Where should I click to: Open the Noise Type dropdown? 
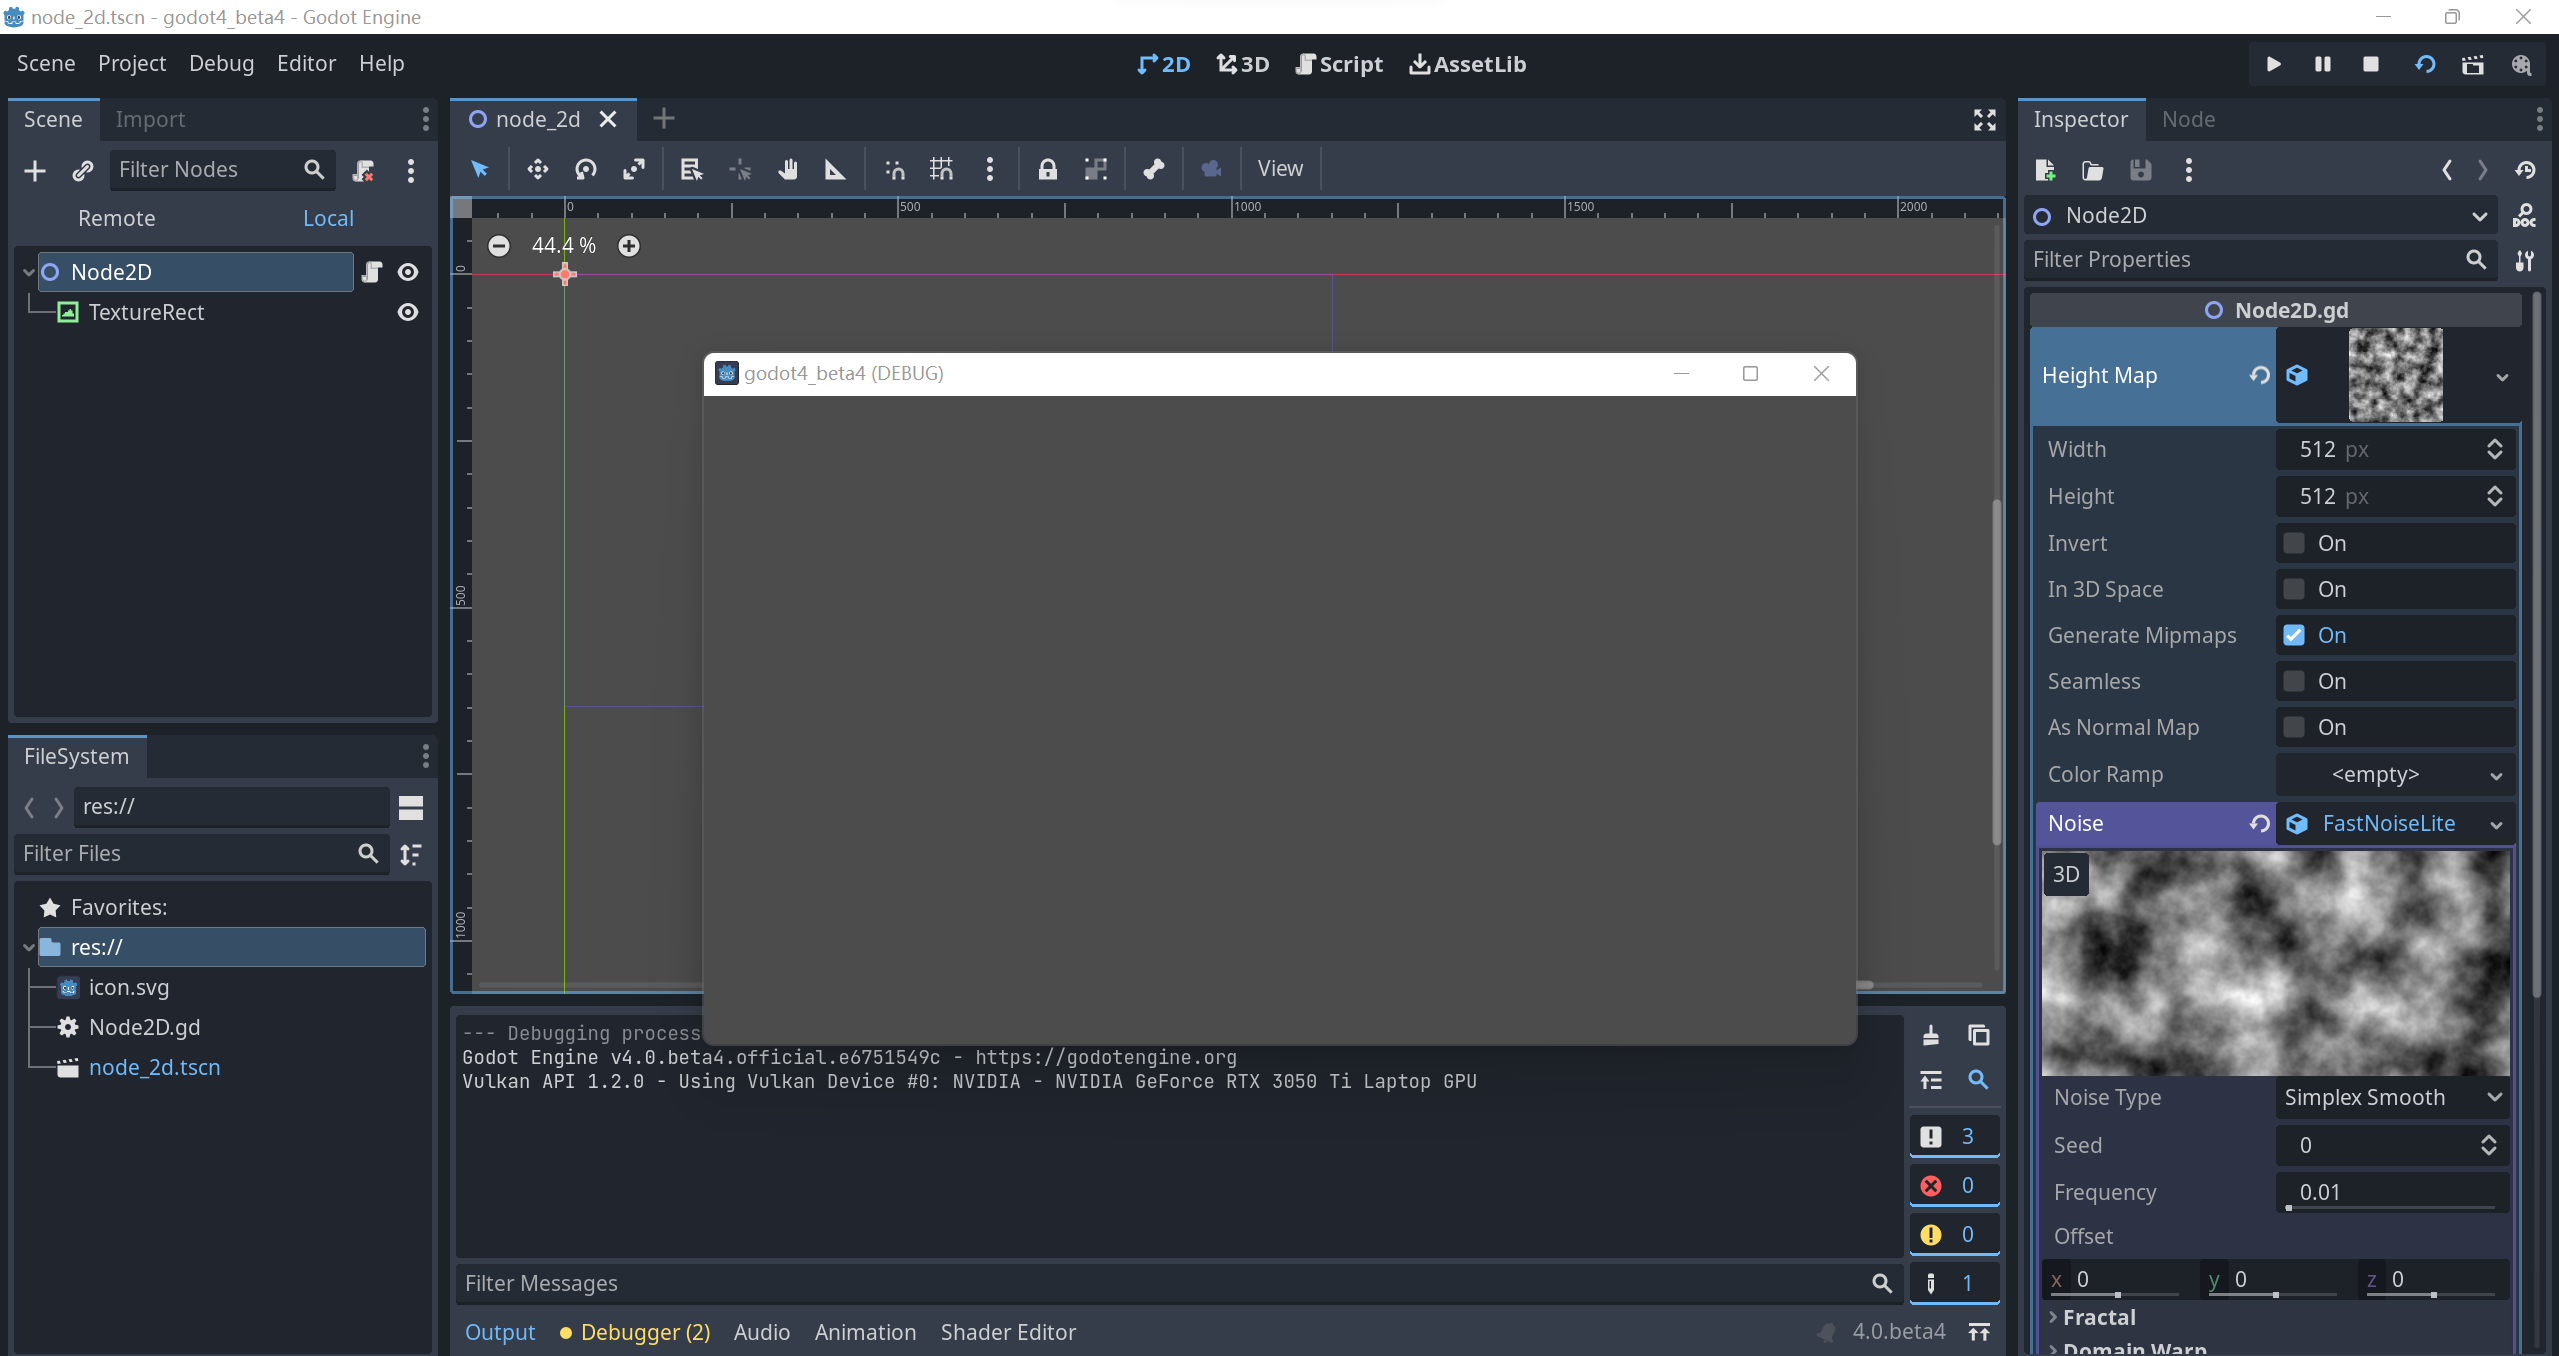(x=2394, y=1097)
